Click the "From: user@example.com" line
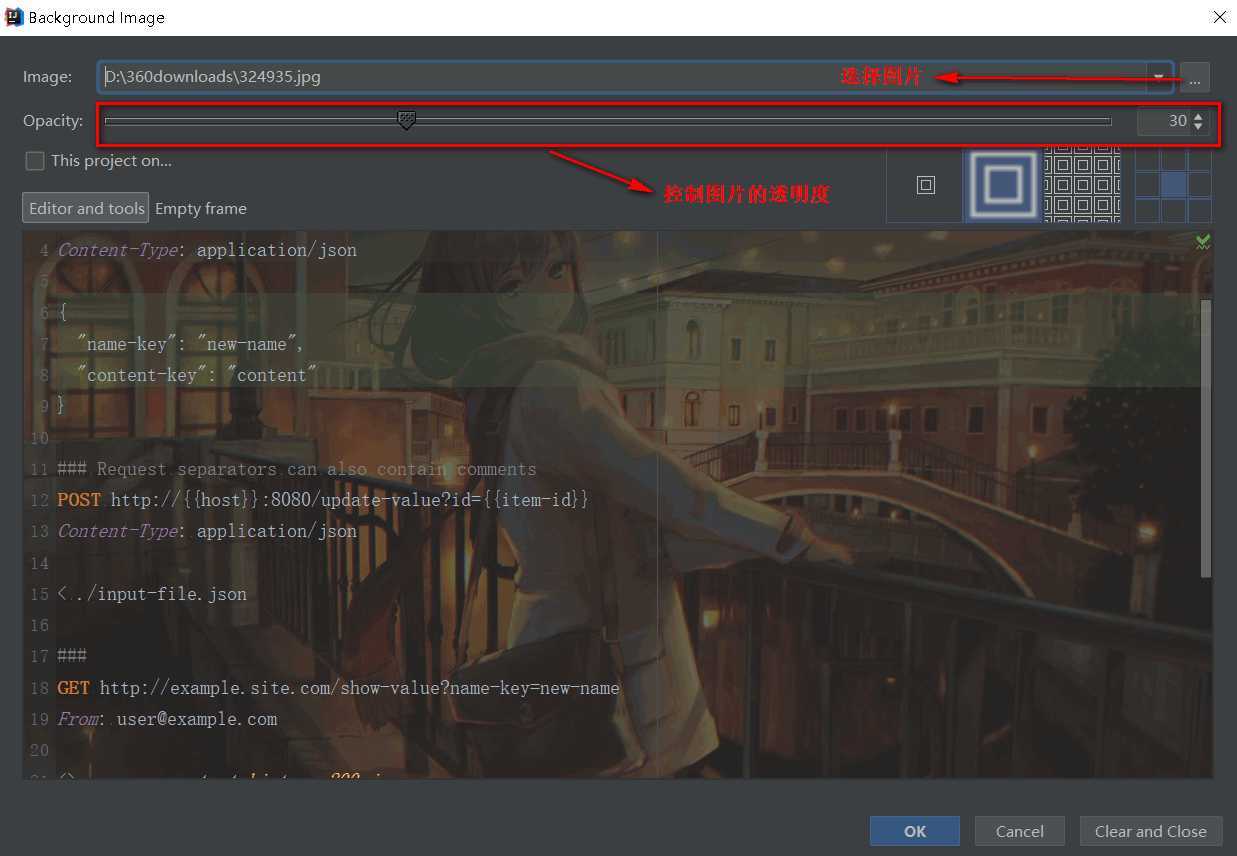1237x856 pixels. [x=167, y=719]
